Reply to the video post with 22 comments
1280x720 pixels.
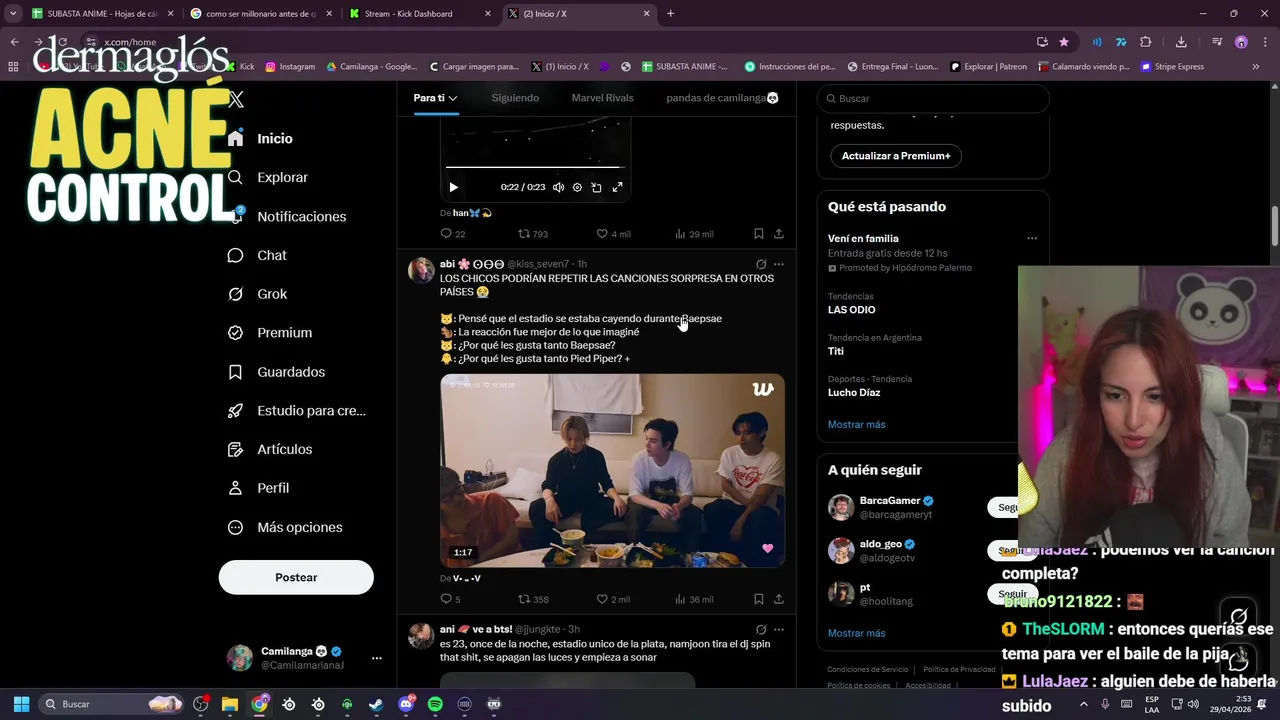(x=453, y=234)
